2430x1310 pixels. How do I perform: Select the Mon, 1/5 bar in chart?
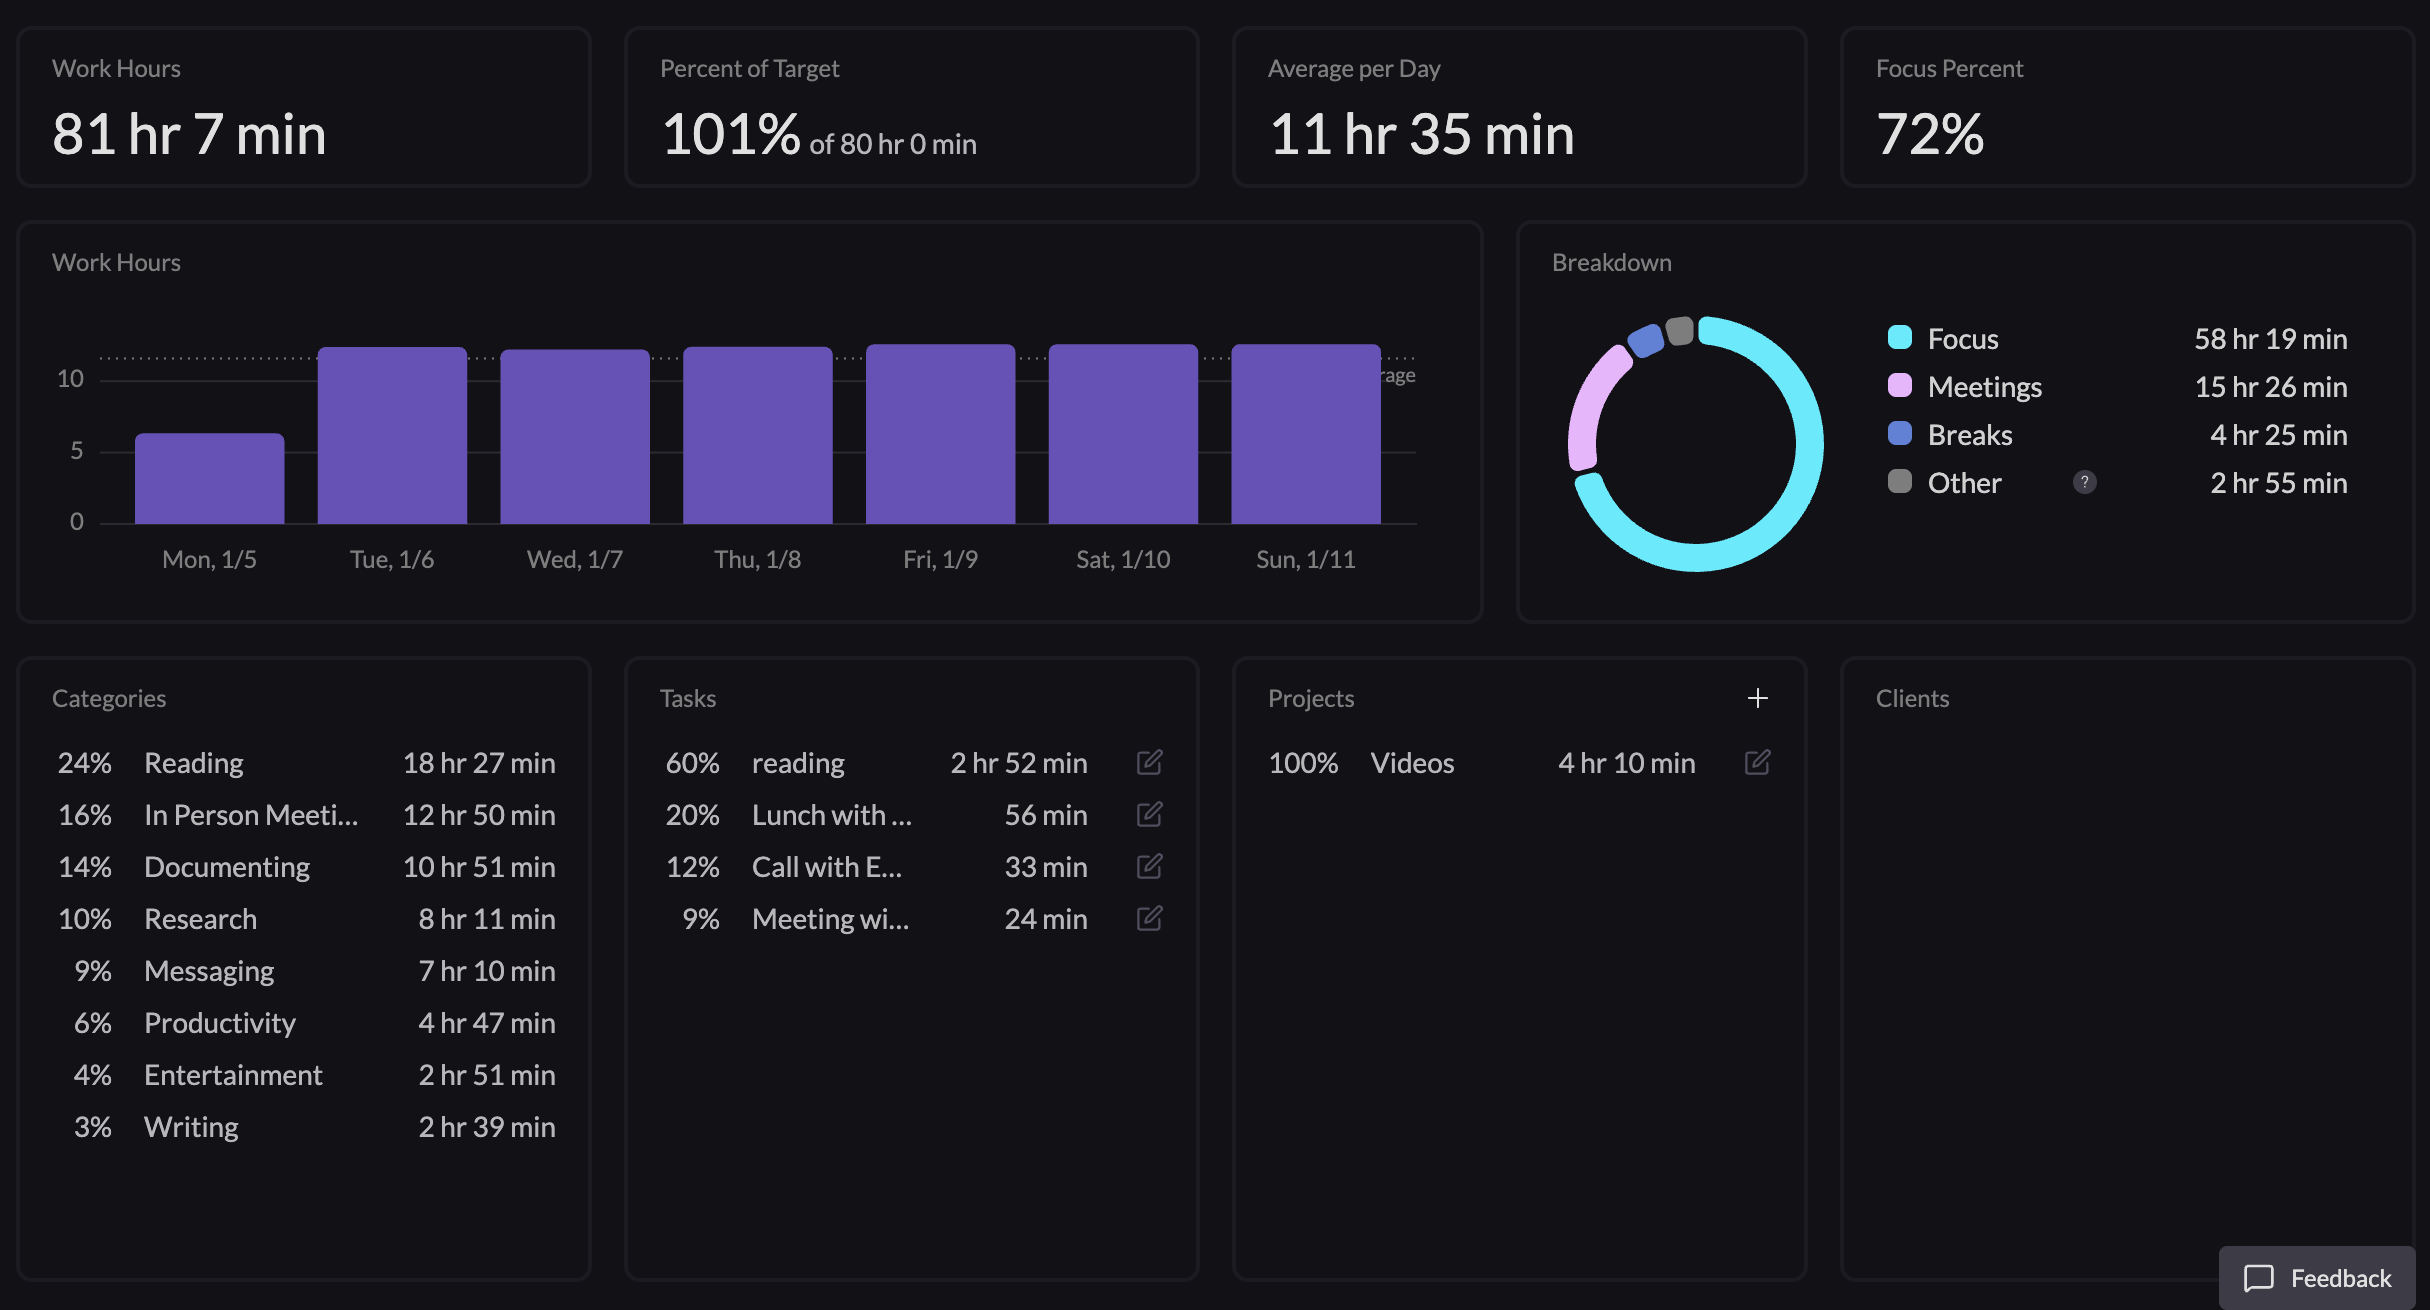(209, 479)
